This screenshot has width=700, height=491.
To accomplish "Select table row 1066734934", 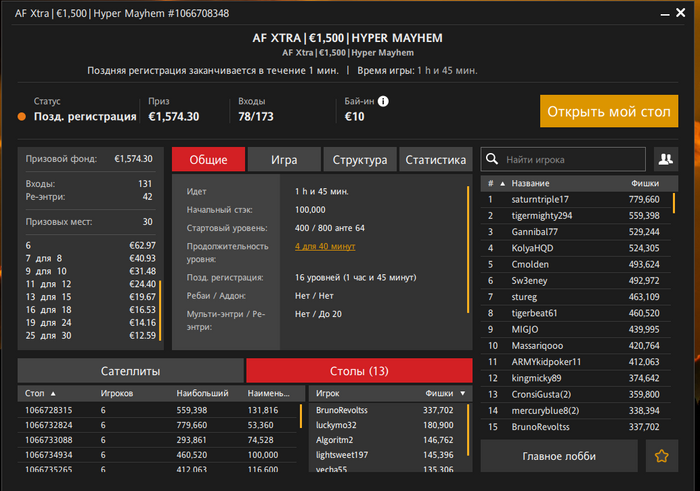I will 157,455.
